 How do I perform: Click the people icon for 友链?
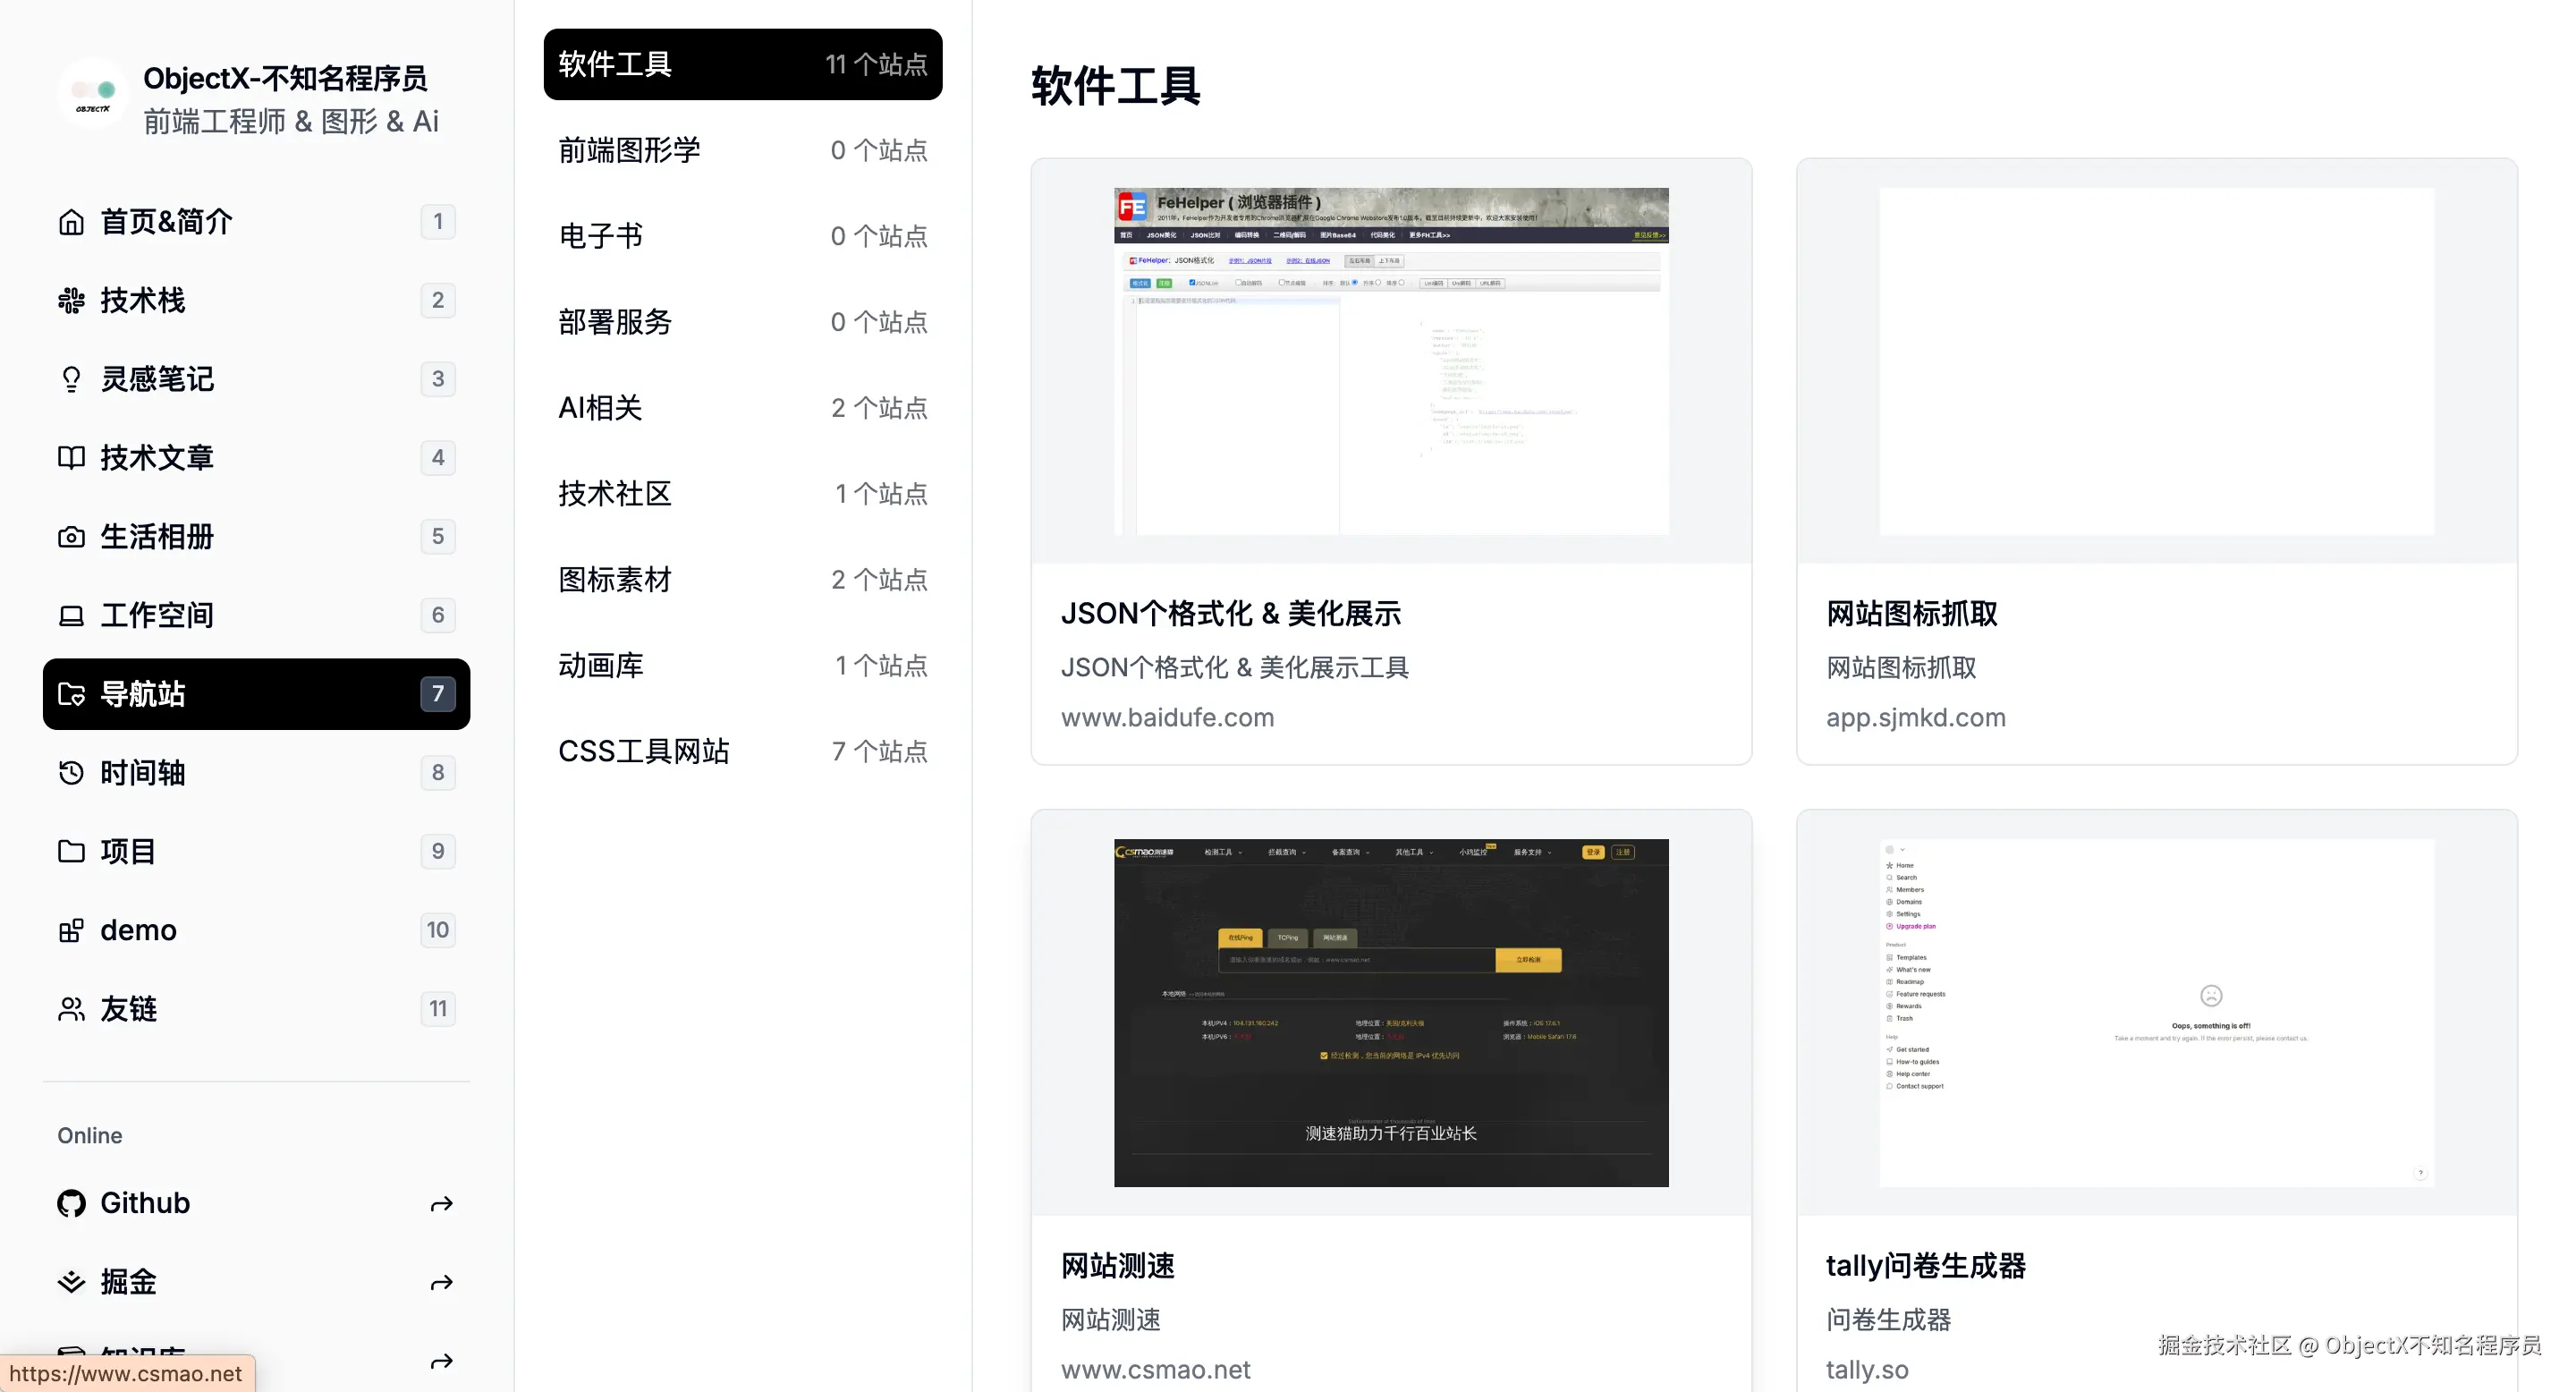[x=71, y=1009]
